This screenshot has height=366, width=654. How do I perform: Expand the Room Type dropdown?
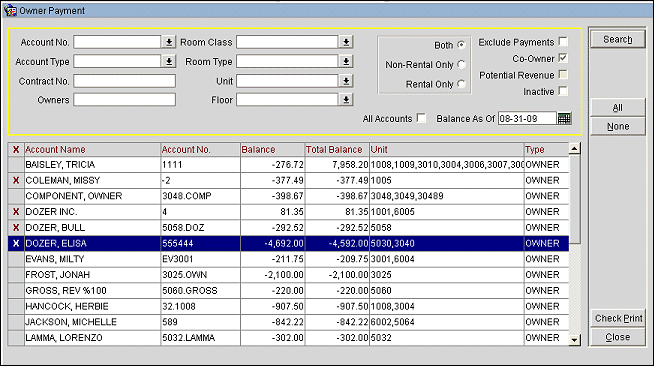coord(346,61)
